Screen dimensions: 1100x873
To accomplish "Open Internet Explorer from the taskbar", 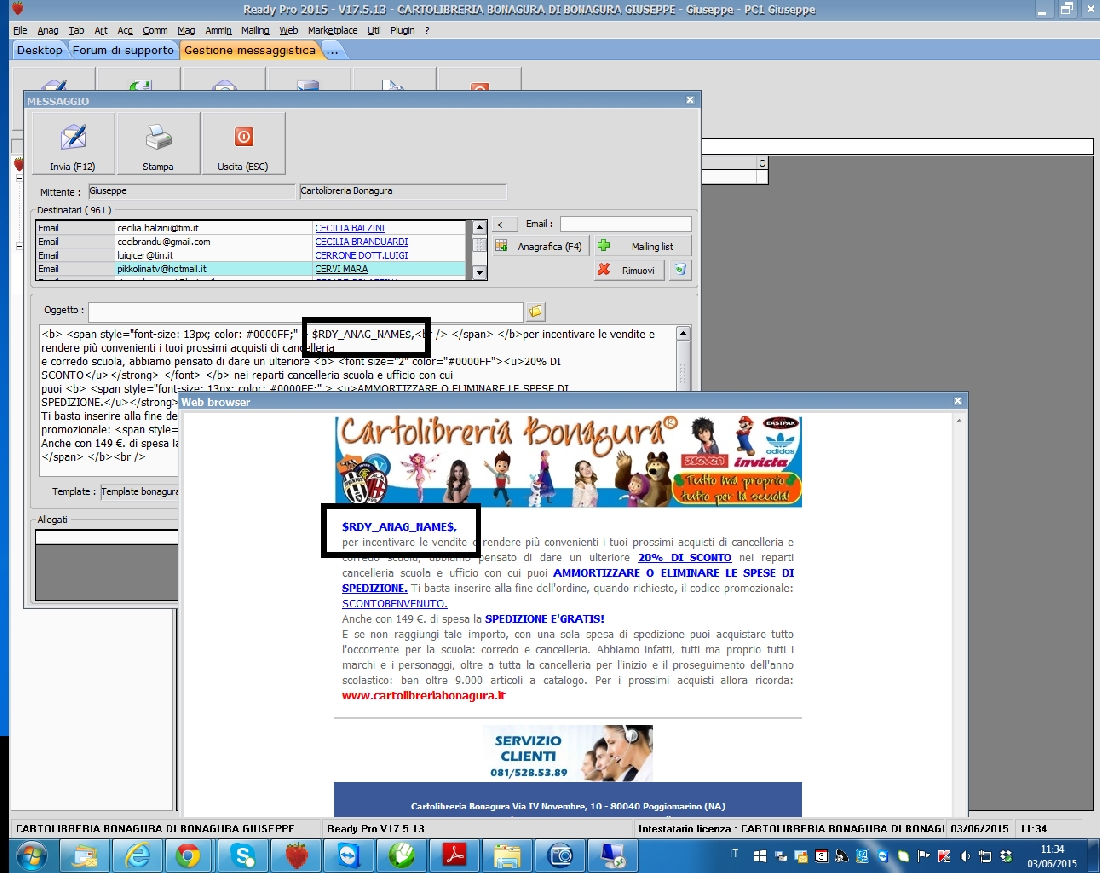I will [x=138, y=855].
